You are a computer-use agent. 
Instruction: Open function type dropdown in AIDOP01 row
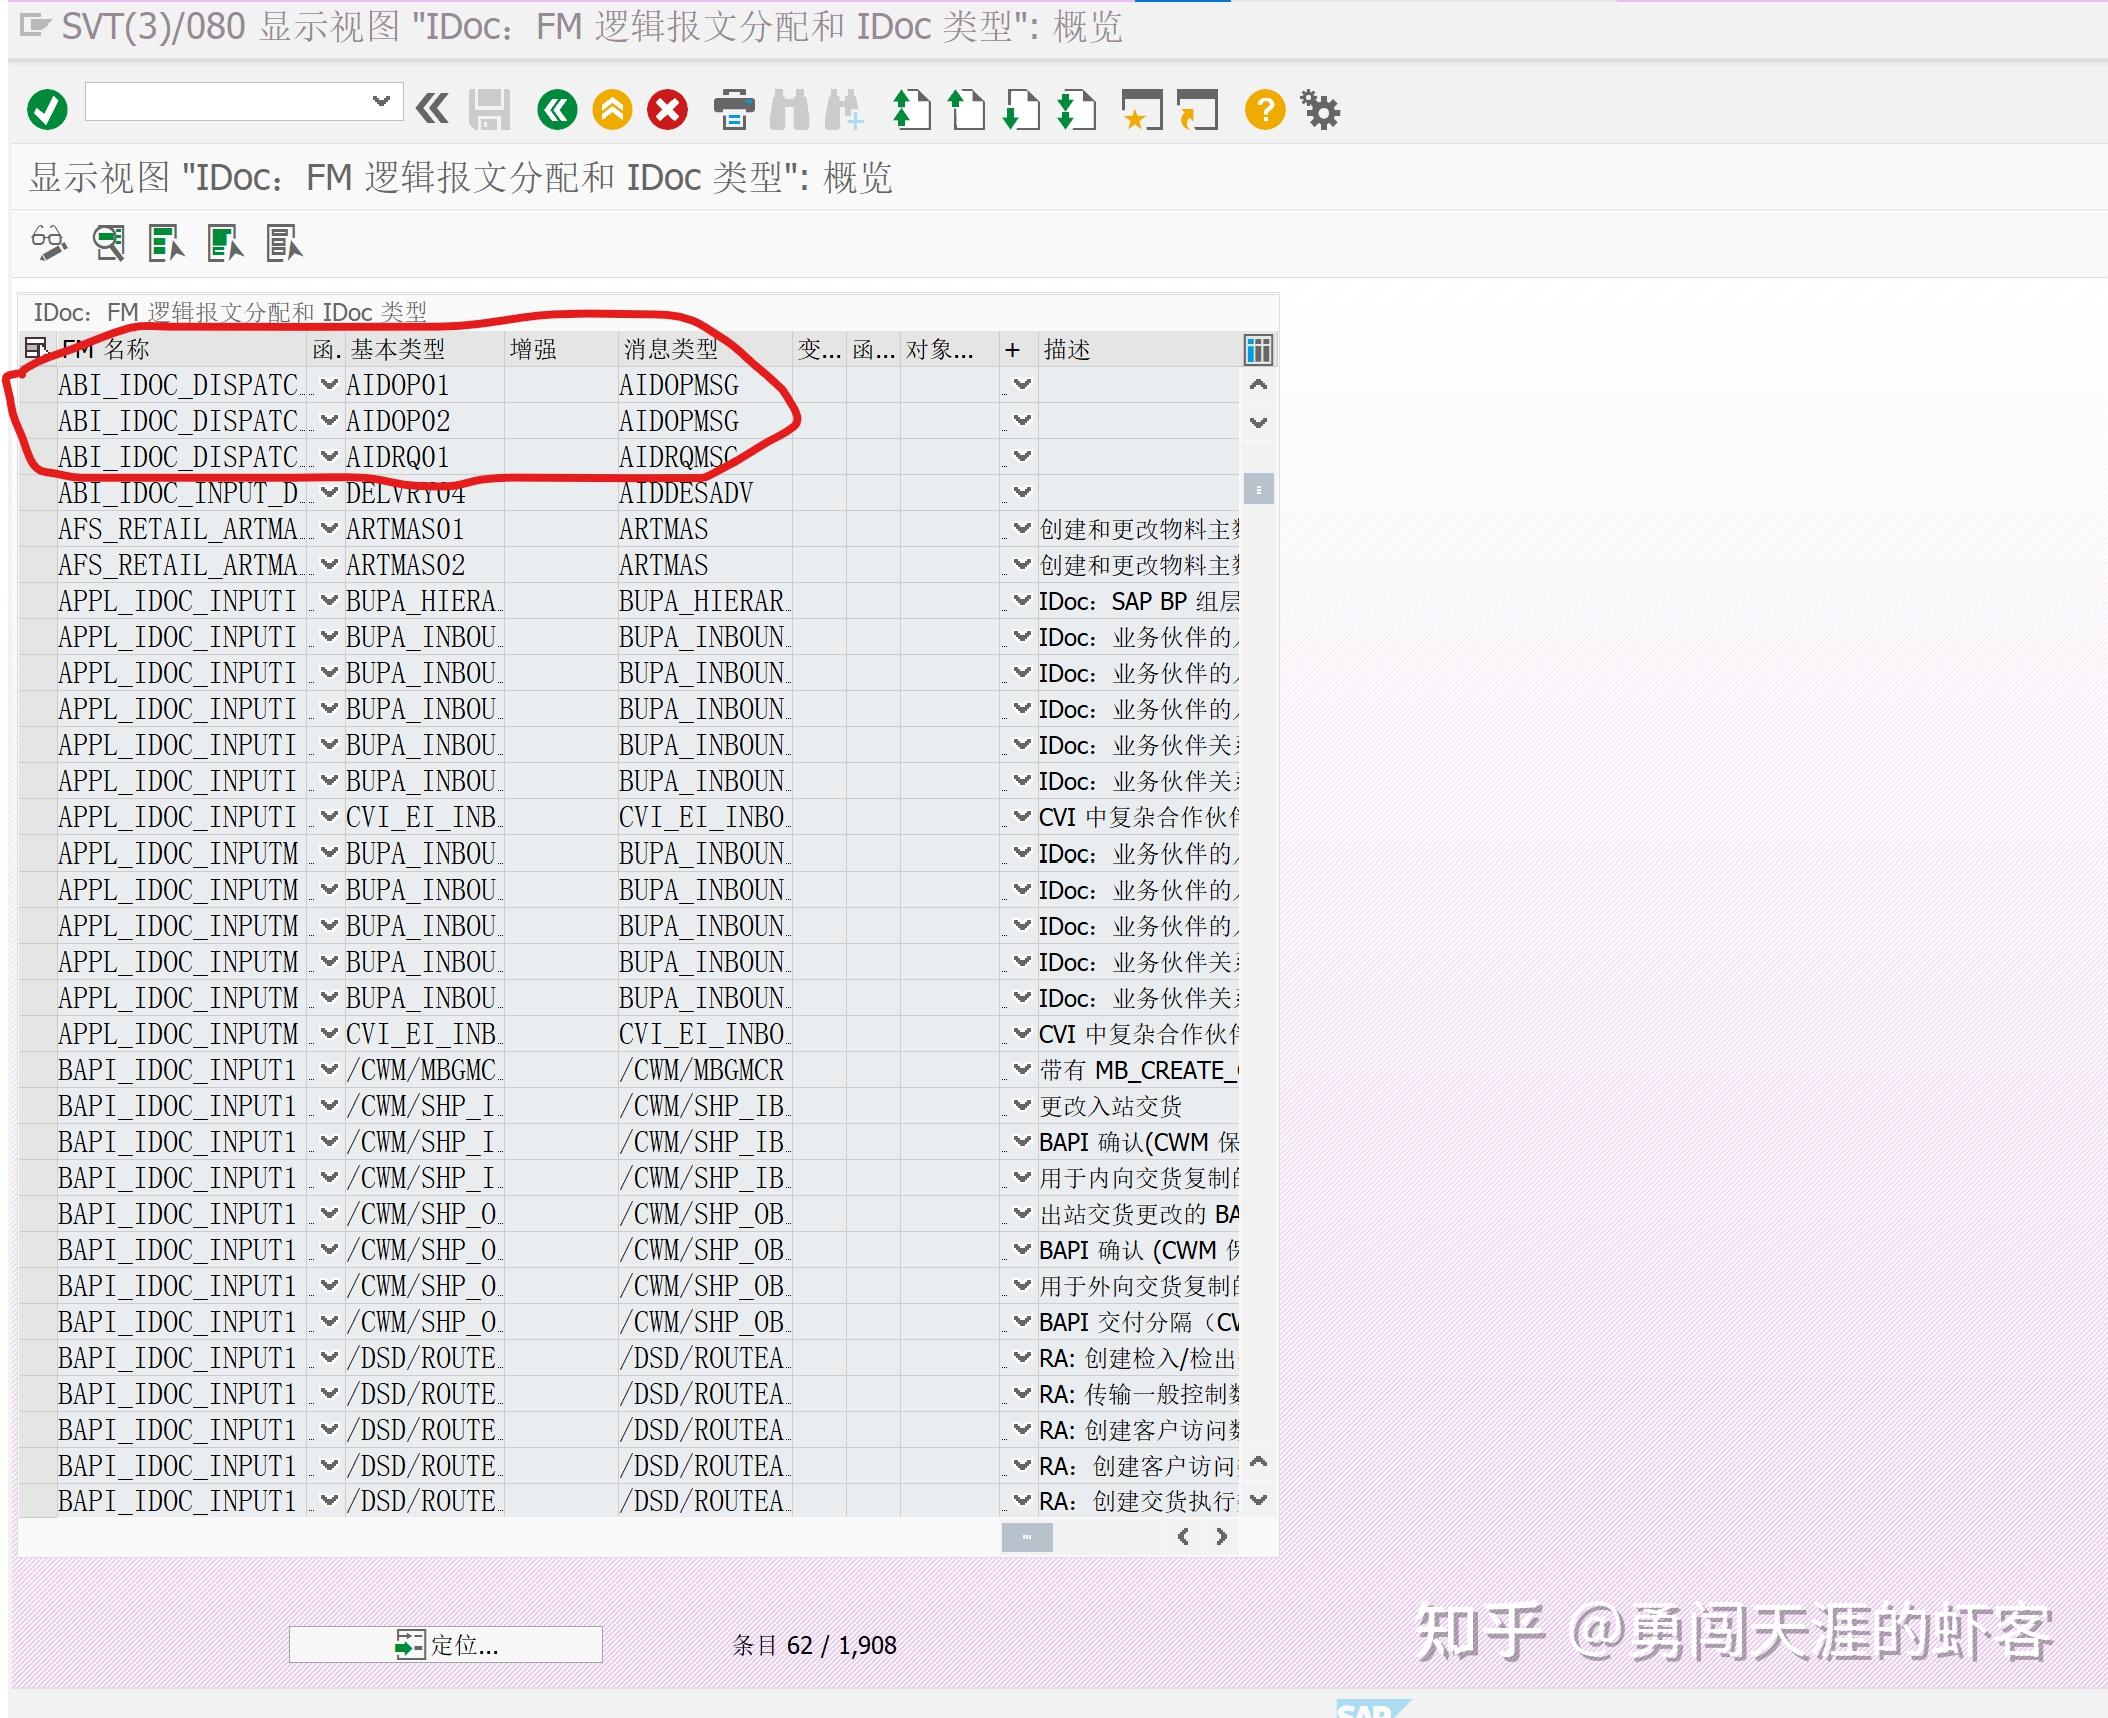coord(329,384)
